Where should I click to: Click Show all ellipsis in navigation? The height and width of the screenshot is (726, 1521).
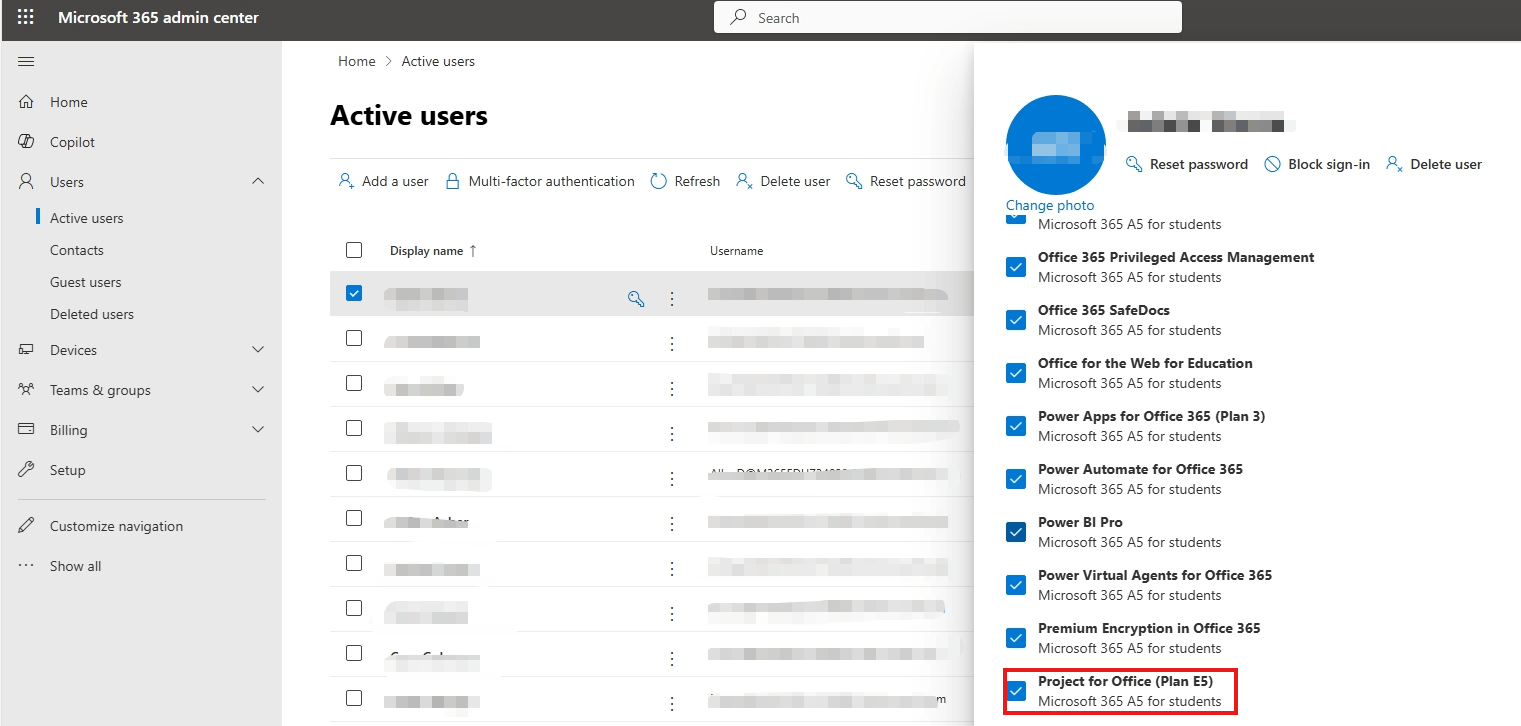tap(75, 566)
